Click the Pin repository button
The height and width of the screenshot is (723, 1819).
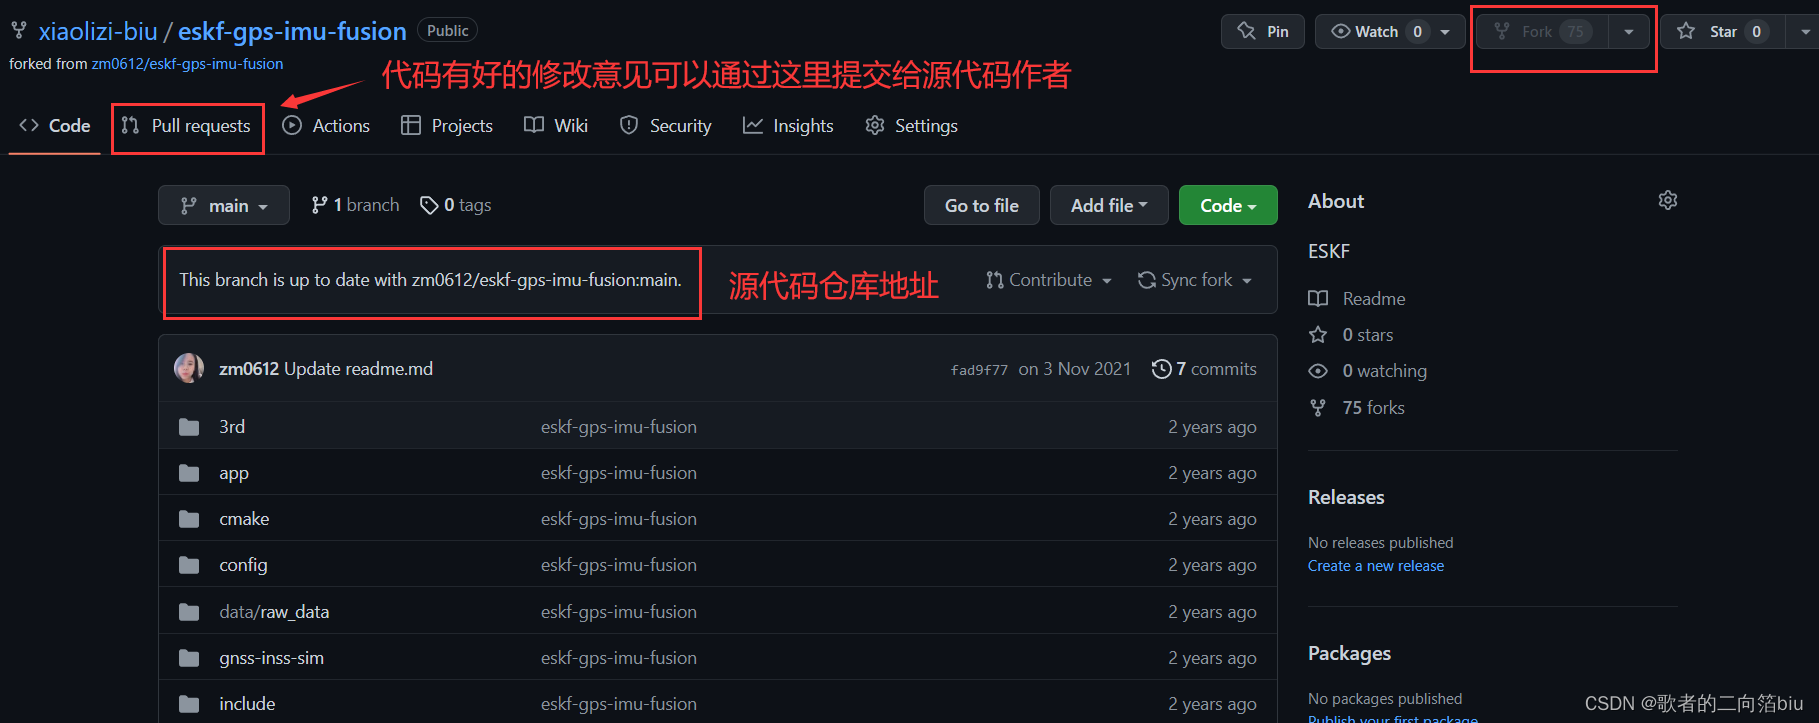(x=1263, y=31)
